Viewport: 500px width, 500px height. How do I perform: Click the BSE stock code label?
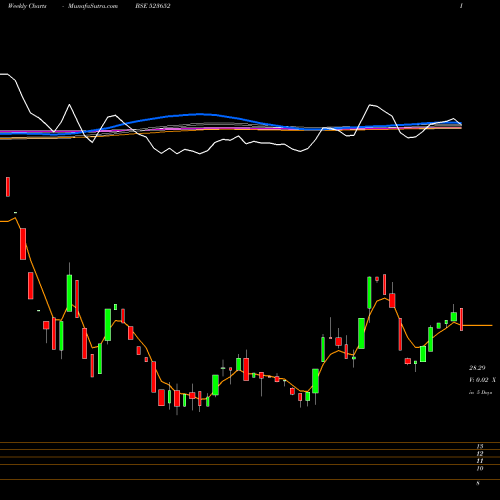pyautogui.click(x=153, y=6)
